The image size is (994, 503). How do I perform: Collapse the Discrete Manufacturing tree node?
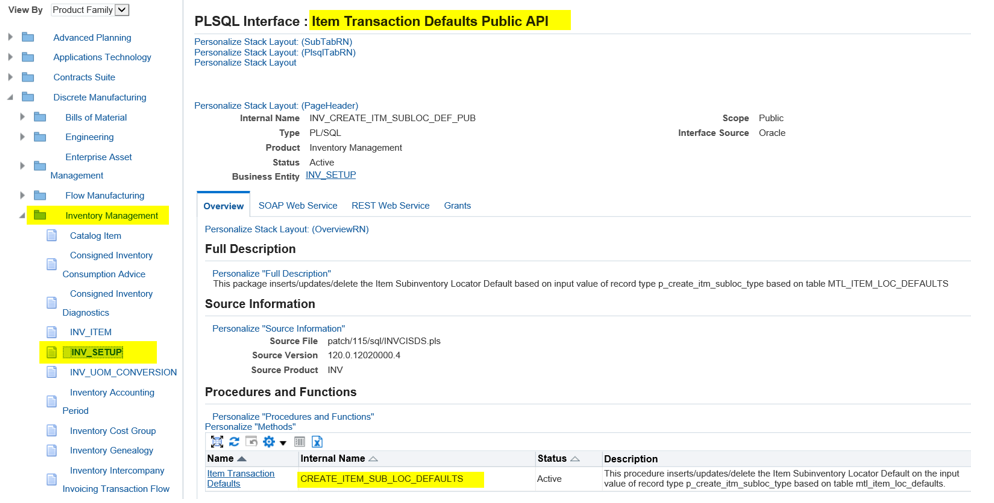11,98
